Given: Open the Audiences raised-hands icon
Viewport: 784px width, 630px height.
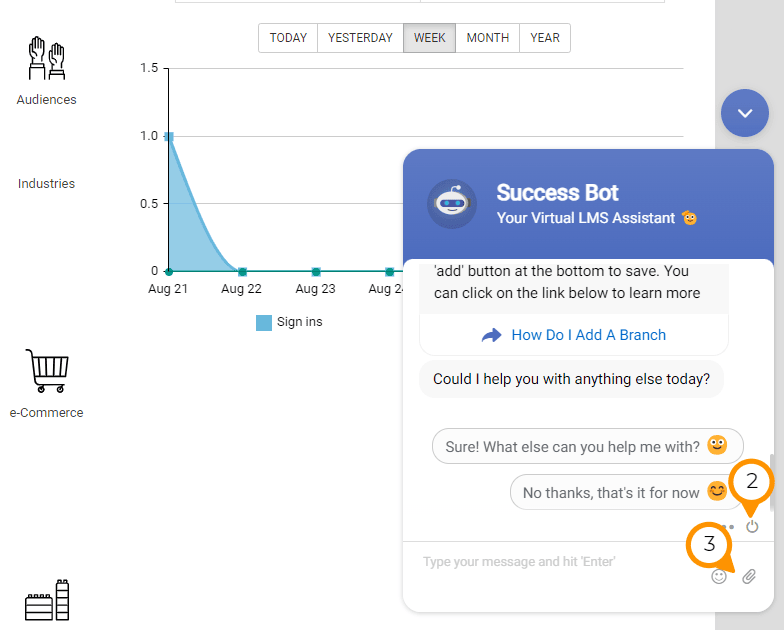Looking at the screenshot, I should [46, 58].
